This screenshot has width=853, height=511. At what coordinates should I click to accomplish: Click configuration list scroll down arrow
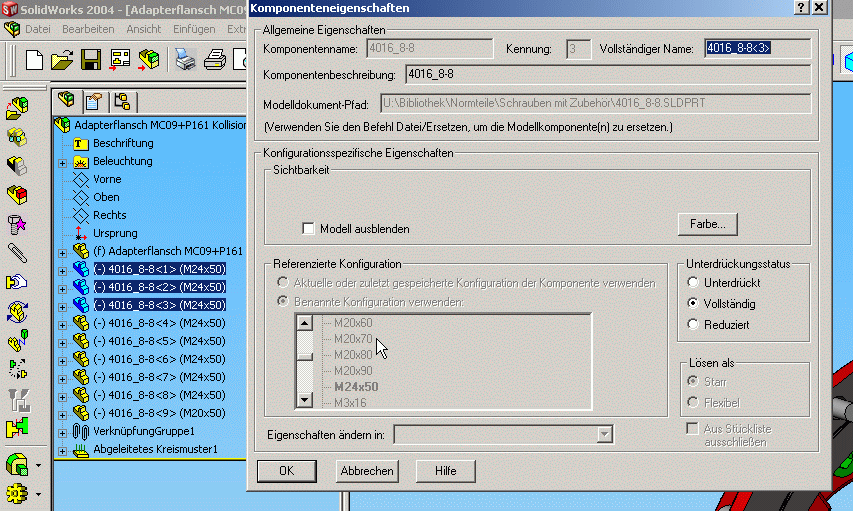305,400
